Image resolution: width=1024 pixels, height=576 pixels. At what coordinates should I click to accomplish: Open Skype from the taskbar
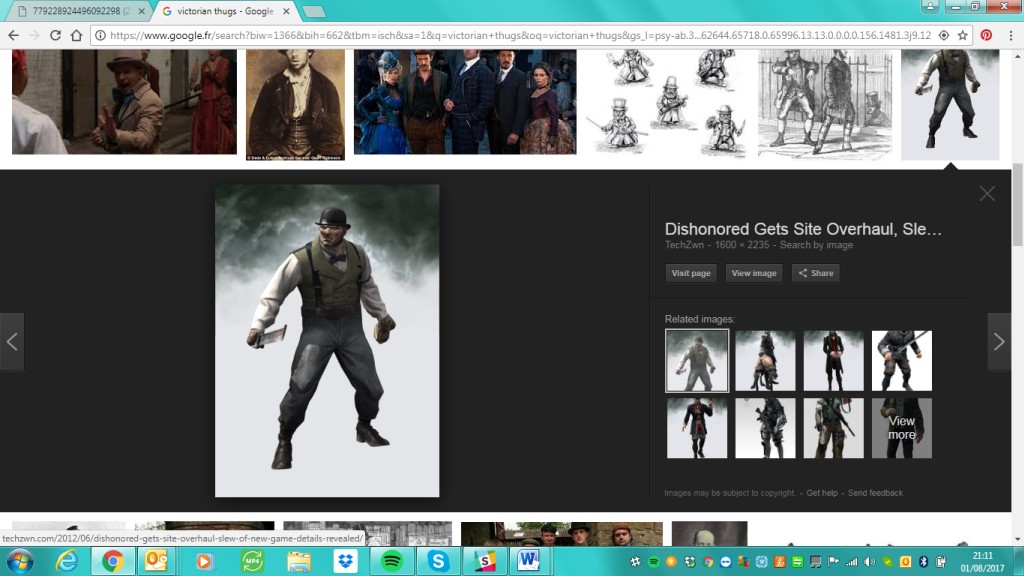click(x=438, y=562)
